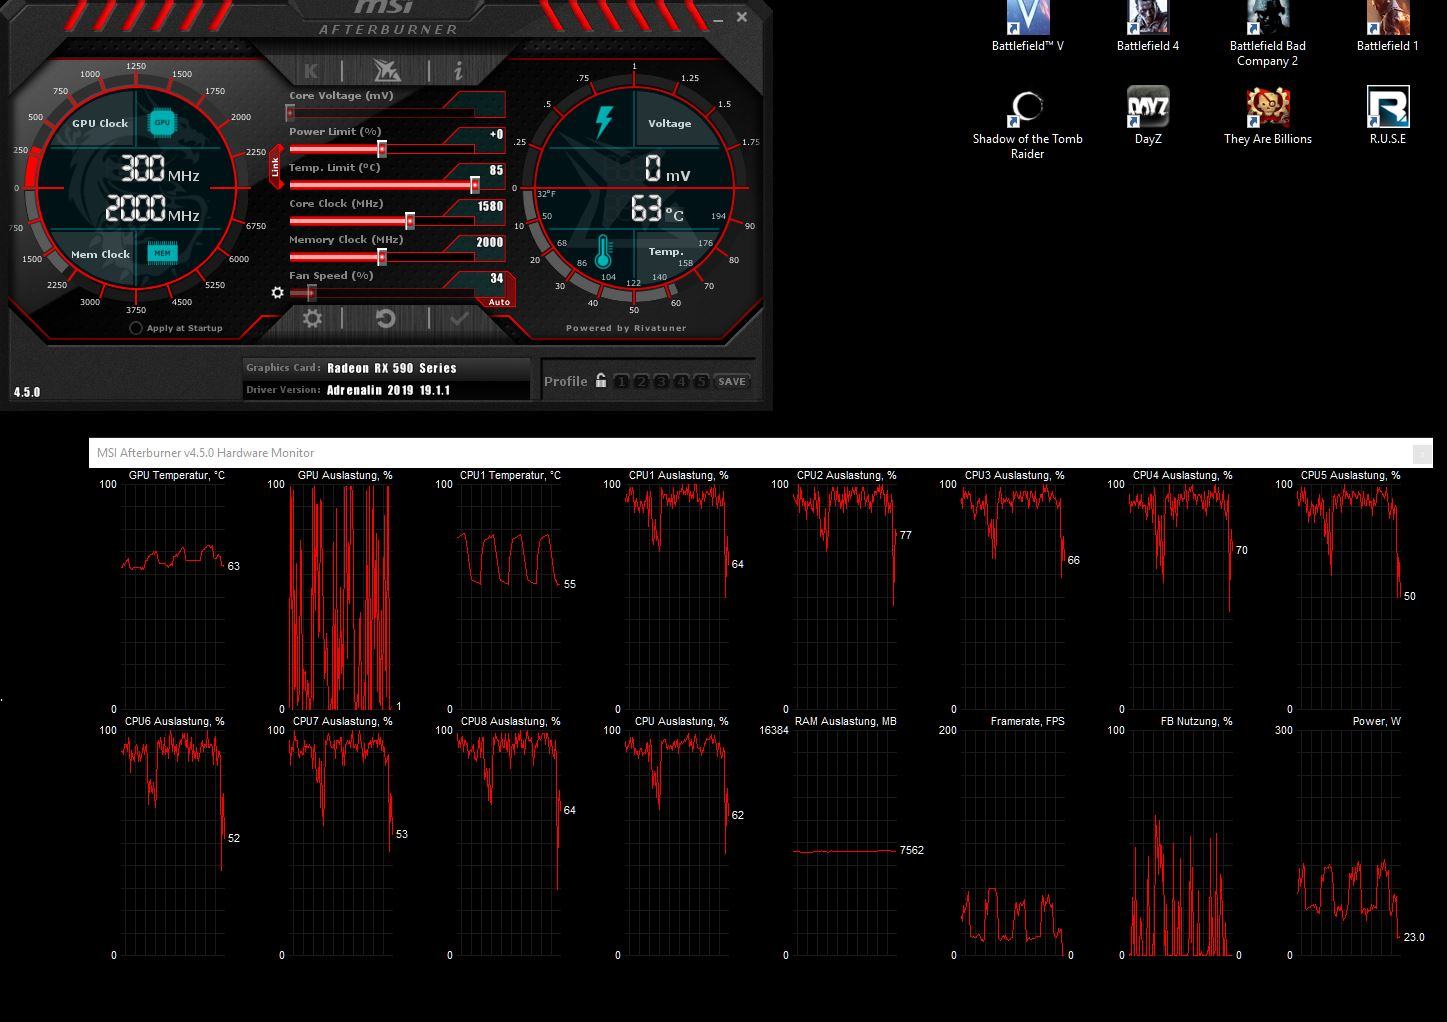Click the SAVE profile button

pyautogui.click(x=731, y=381)
